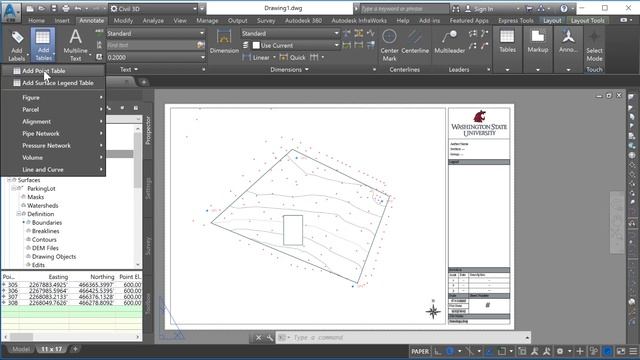Select the 11 x 17 layout tab

pyautogui.click(x=51, y=349)
